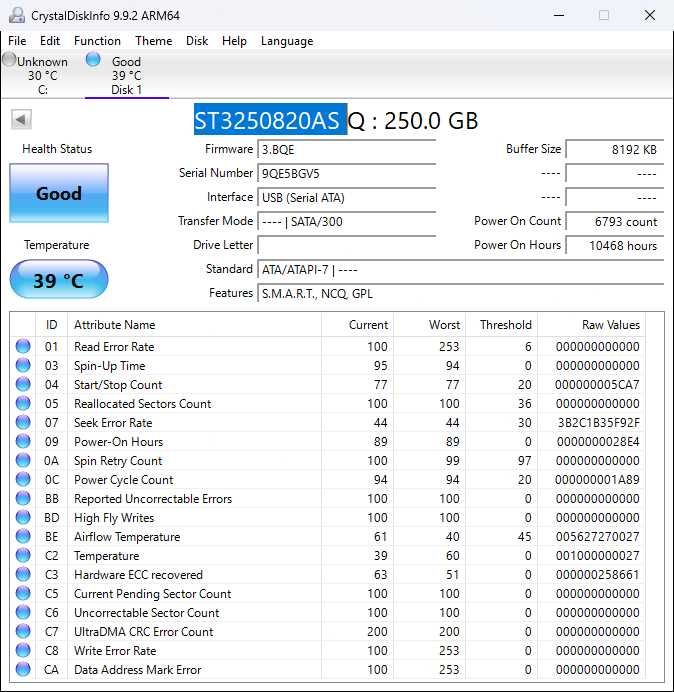This screenshot has height=692, width=674.
Task: Click the Buffer Size value 8192 KB
Action: [614, 149]
